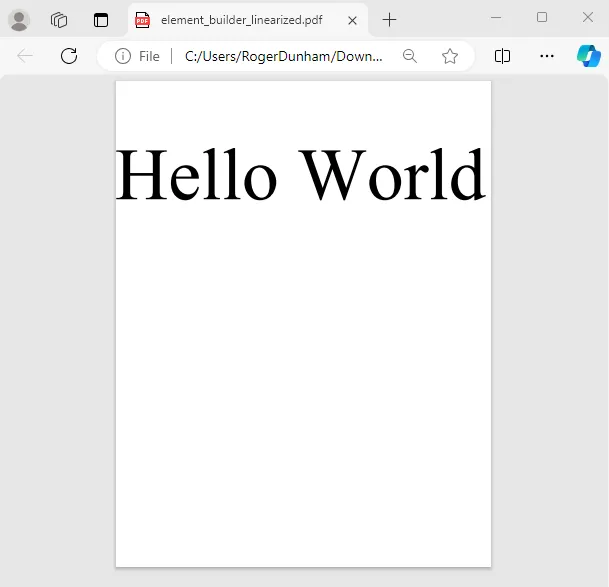Open Settings and more ellipsis menu
Viewport: 609px width, 587px height.
547,56
